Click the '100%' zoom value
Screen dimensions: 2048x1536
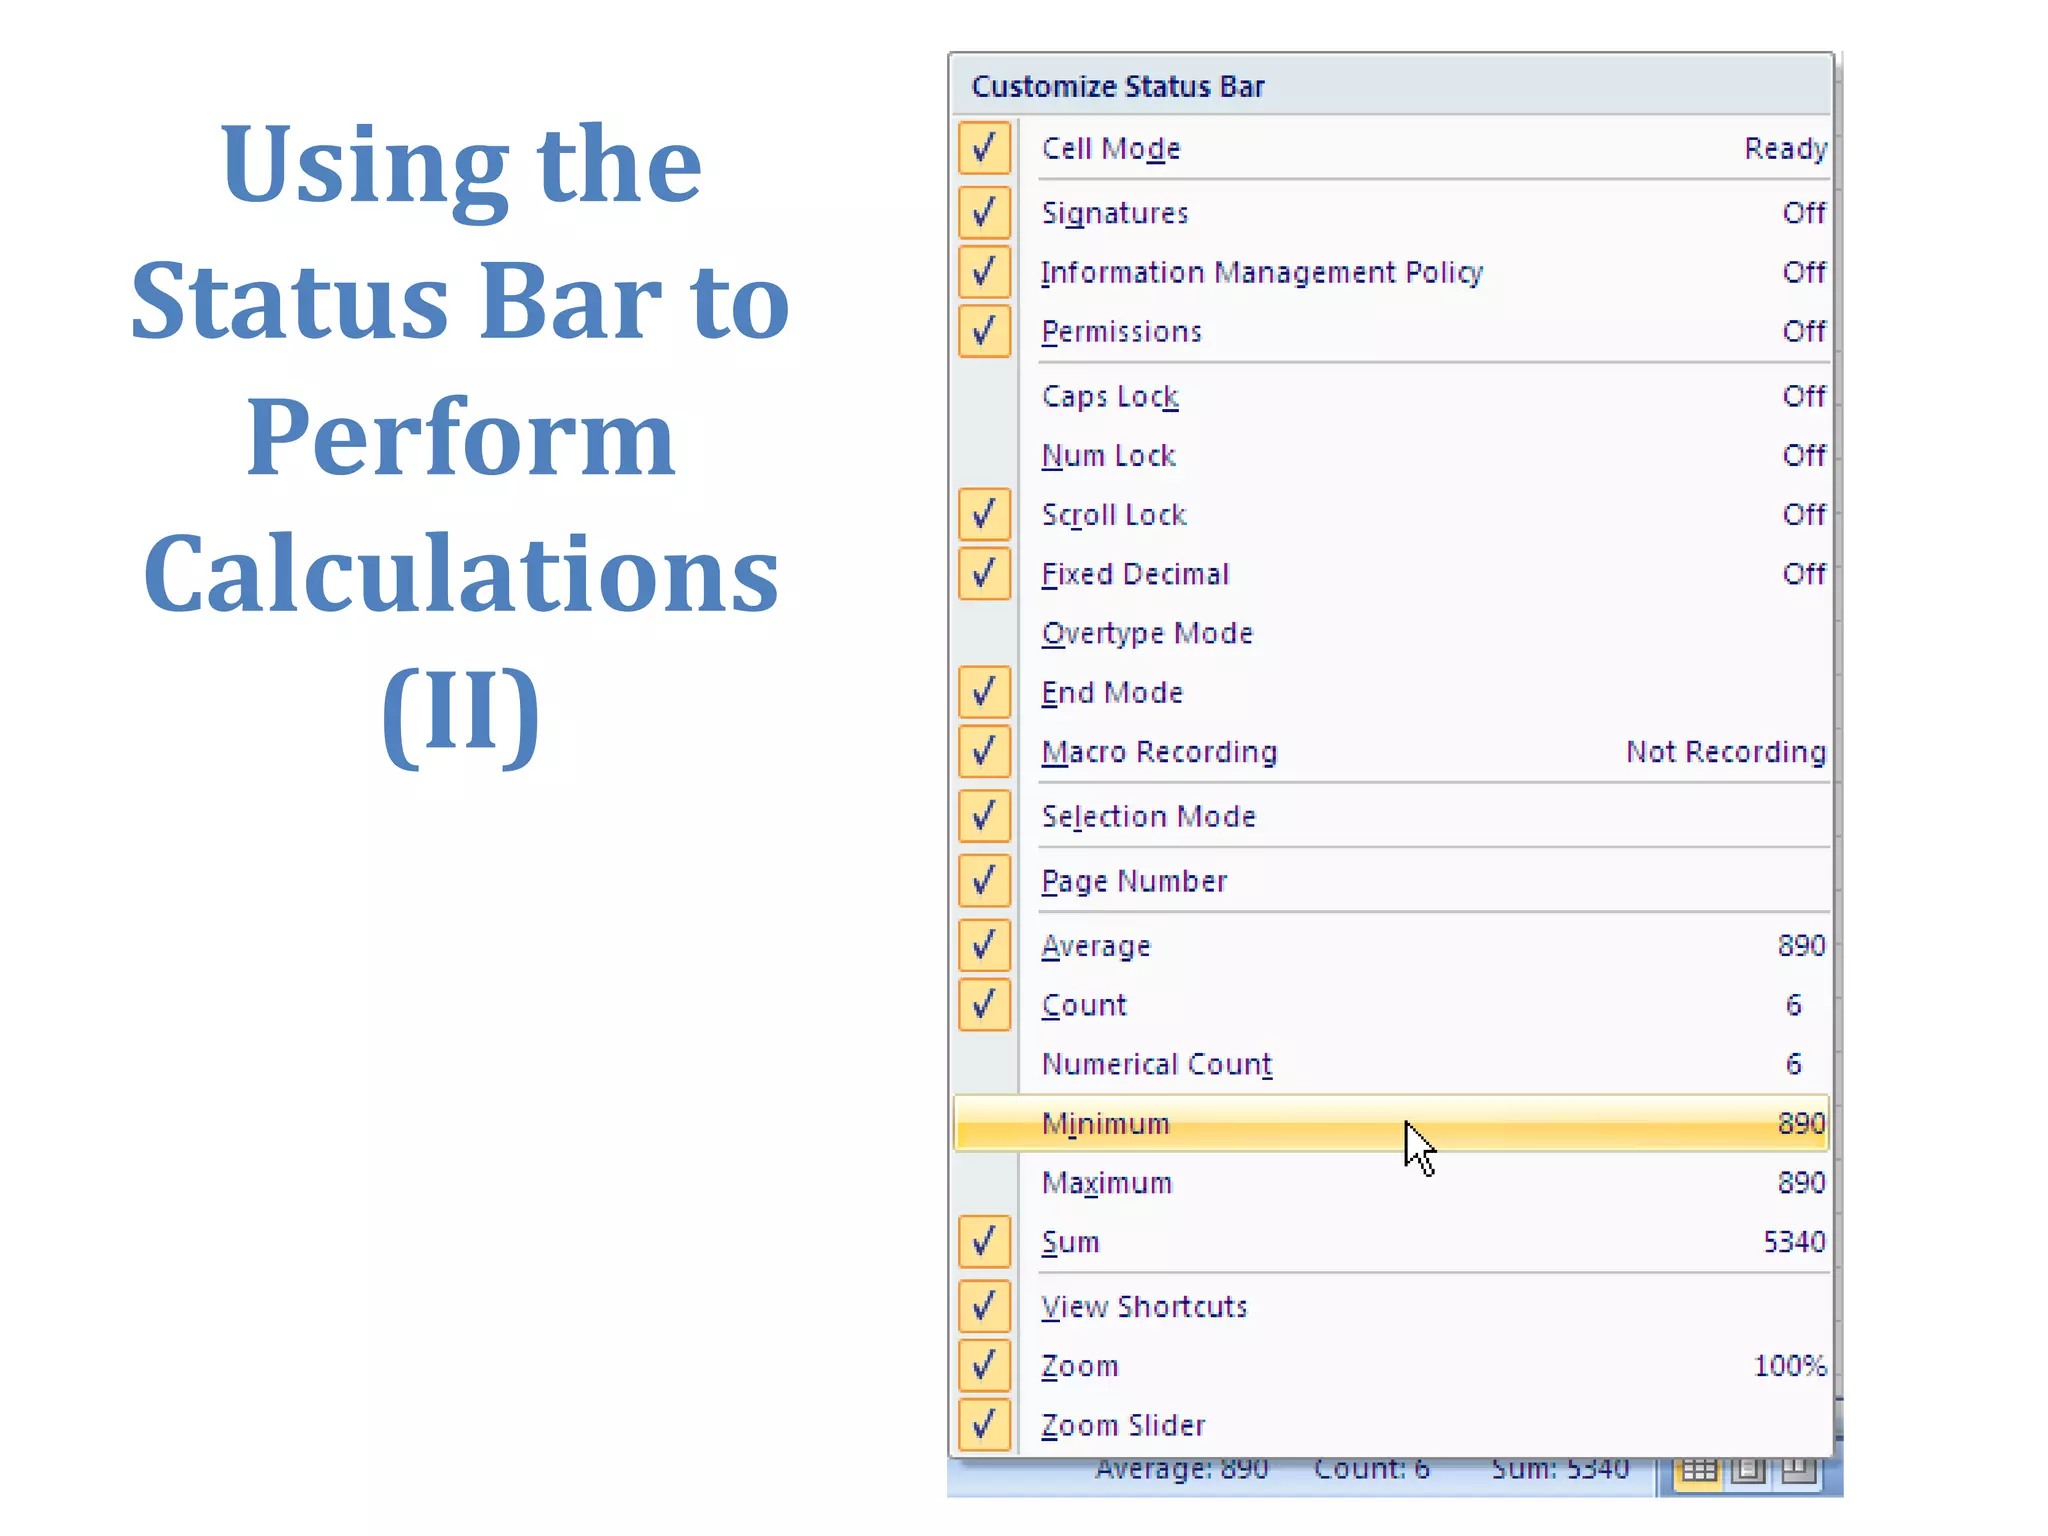[x=1790, y=1365]
